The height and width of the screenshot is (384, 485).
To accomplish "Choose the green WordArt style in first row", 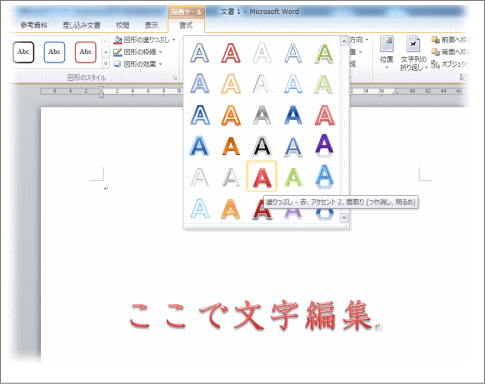I will click(x=324, y=53).
